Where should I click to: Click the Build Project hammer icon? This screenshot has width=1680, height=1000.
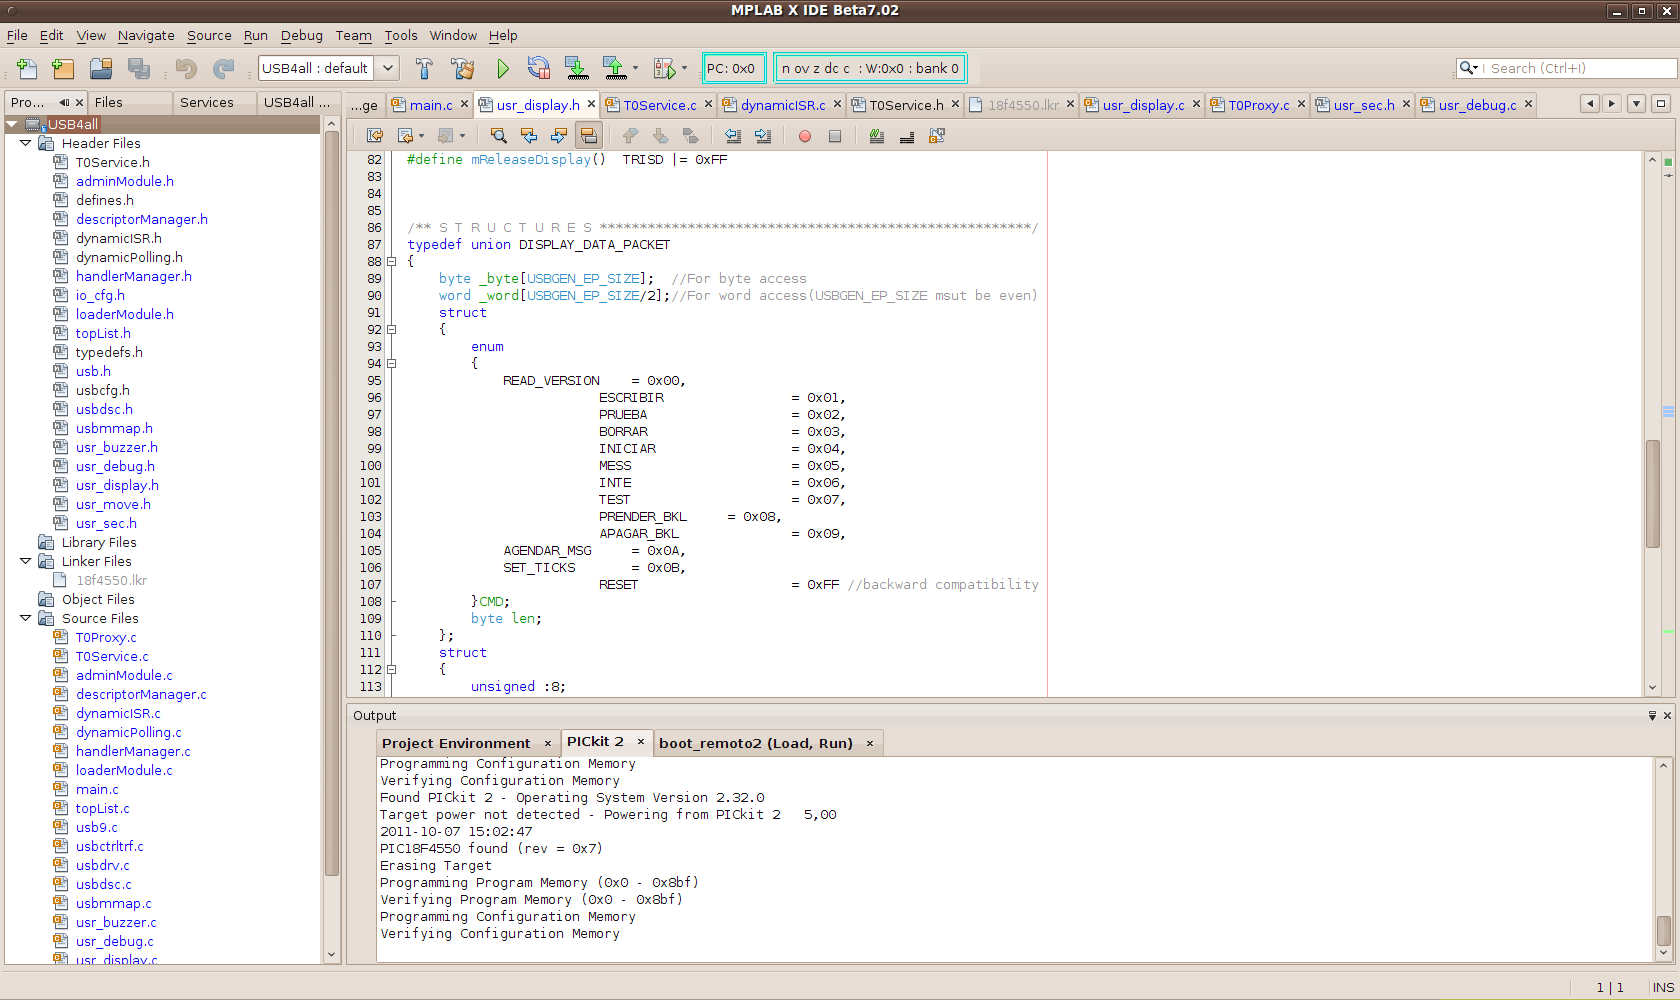click(x=424, y=68)
